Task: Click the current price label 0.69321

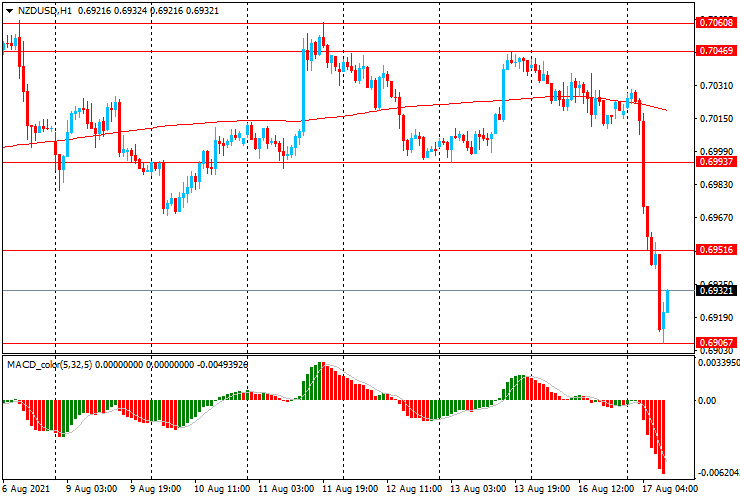Action: pos(716,290)
